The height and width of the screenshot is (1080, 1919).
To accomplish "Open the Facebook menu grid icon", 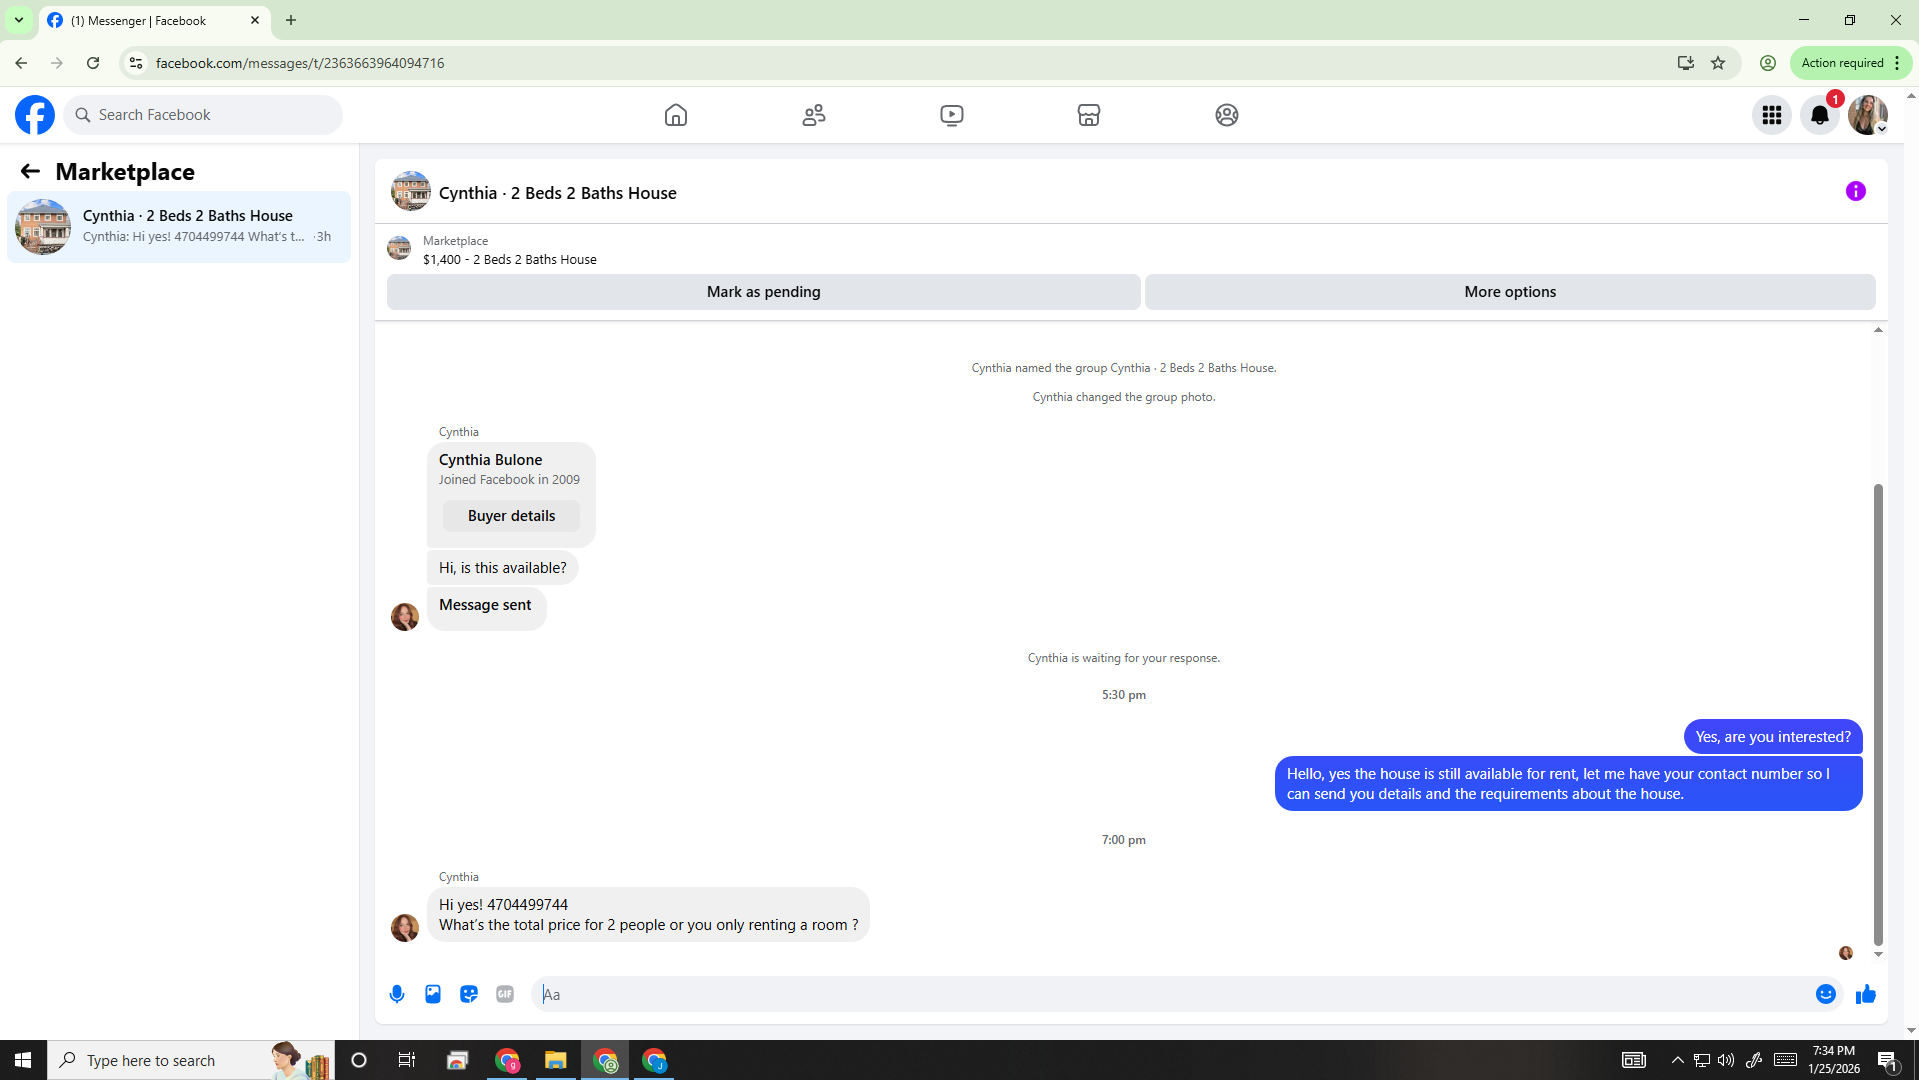I will (x=1772, y=115).
